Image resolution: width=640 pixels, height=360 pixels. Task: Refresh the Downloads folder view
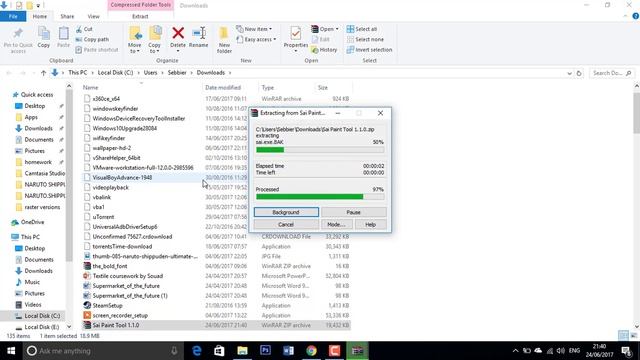tap(579, 73)
